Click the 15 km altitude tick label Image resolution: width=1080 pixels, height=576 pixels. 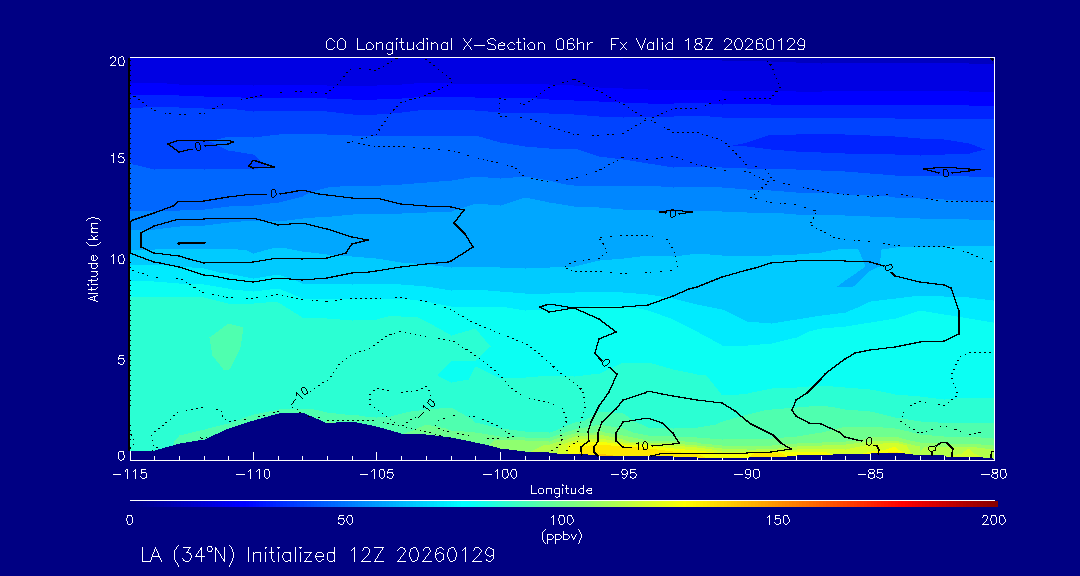point(115,159)
